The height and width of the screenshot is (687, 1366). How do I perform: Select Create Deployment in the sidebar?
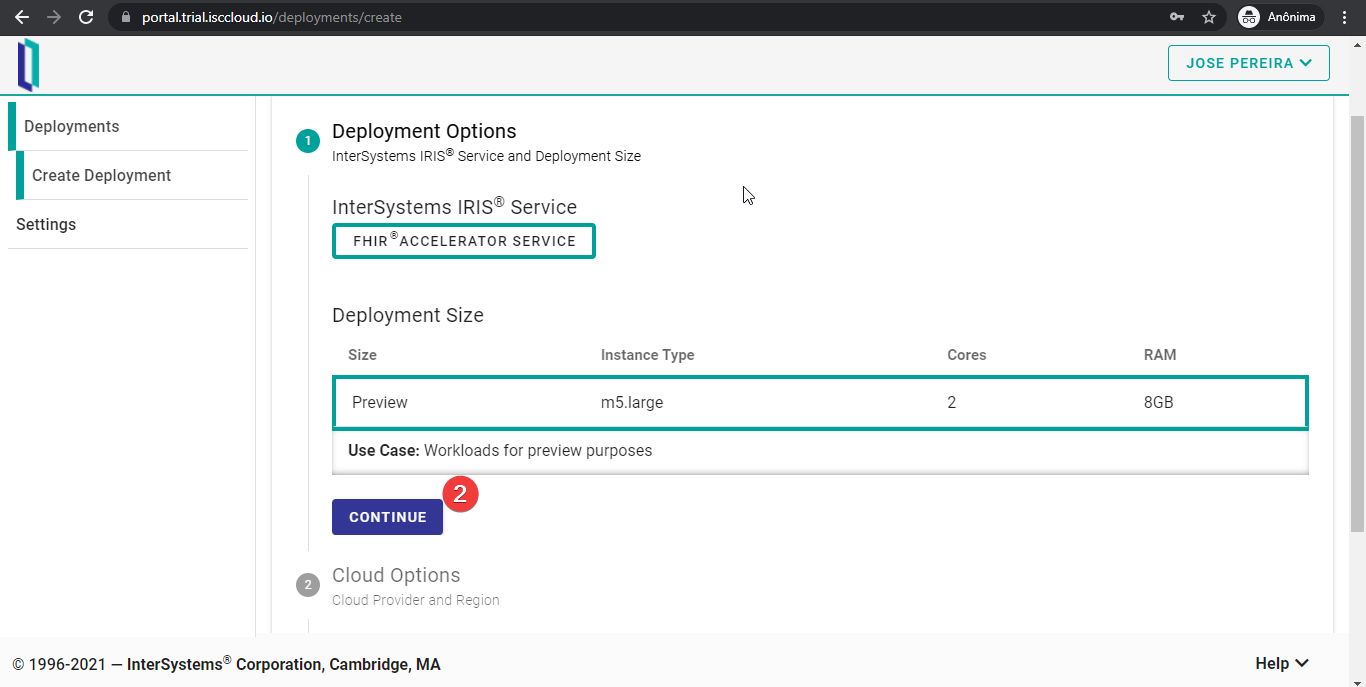click(x=132, y=175)
